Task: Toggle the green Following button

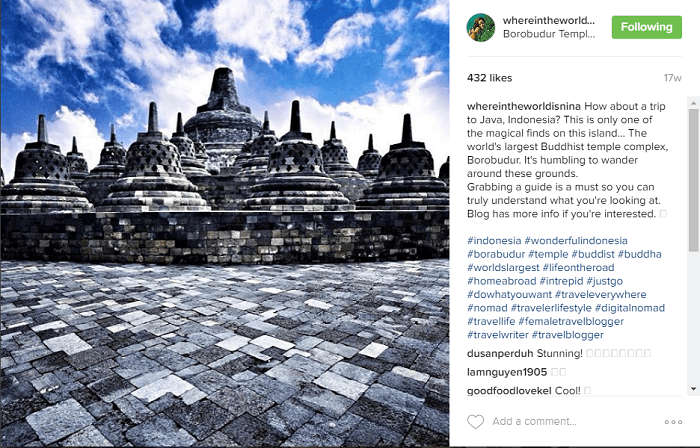Action: tap(646, 27)
